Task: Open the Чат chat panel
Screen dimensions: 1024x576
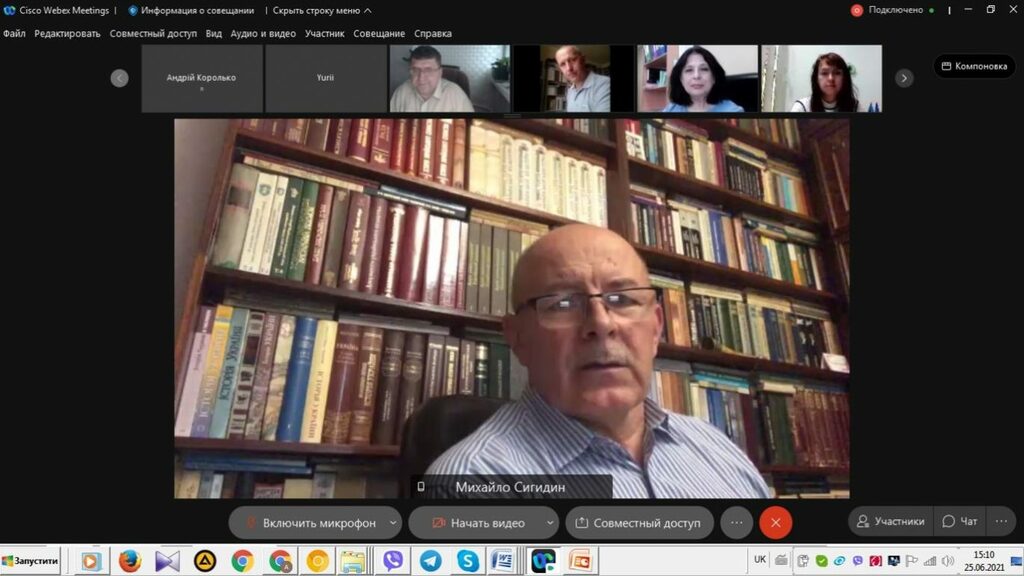Action: (960, 521)
